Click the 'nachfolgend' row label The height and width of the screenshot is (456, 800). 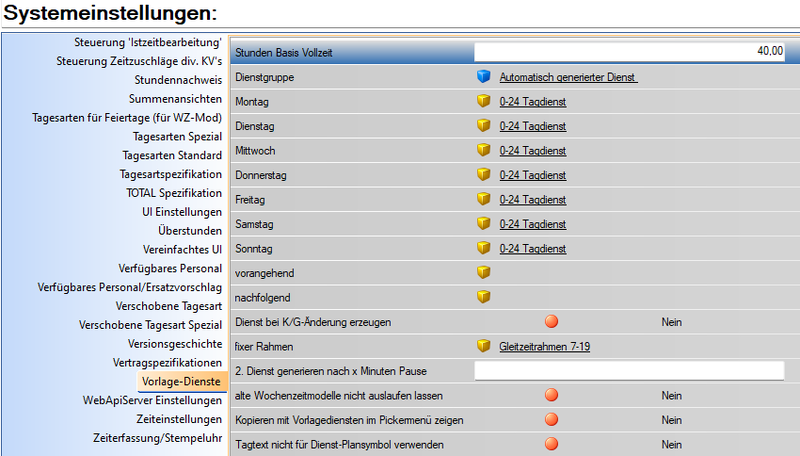click(262, 297)
